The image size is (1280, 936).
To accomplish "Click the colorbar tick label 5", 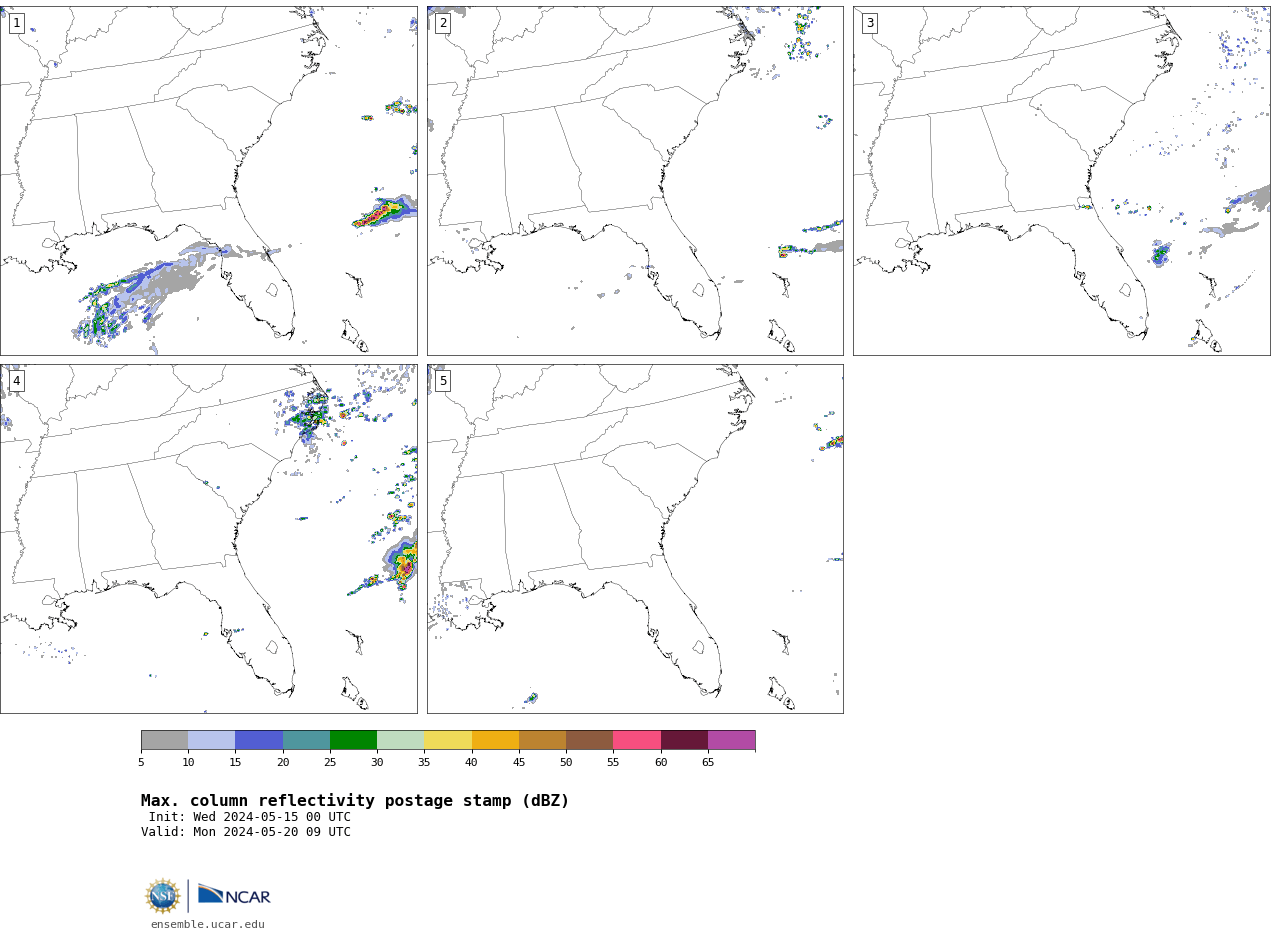I will click(141, 763).
